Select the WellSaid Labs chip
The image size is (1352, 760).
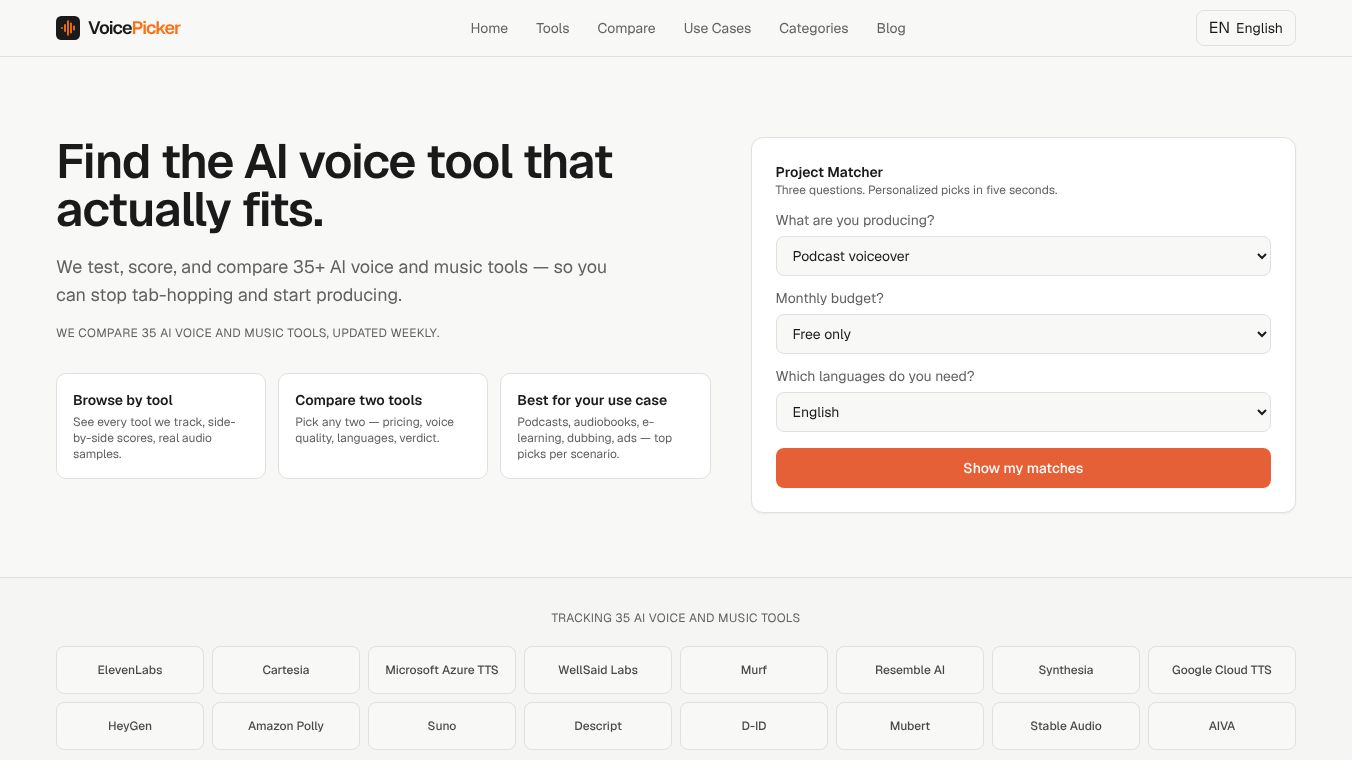[598, 670]
